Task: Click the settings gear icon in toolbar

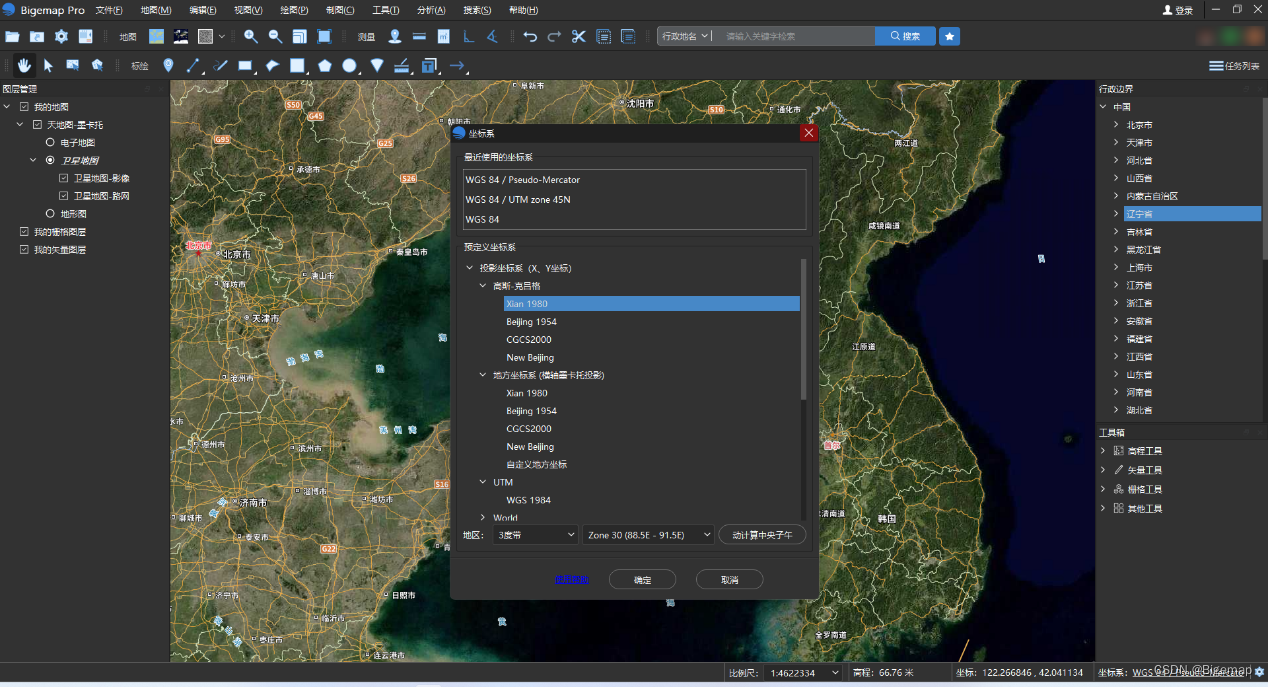Action: tap(61, 37)
